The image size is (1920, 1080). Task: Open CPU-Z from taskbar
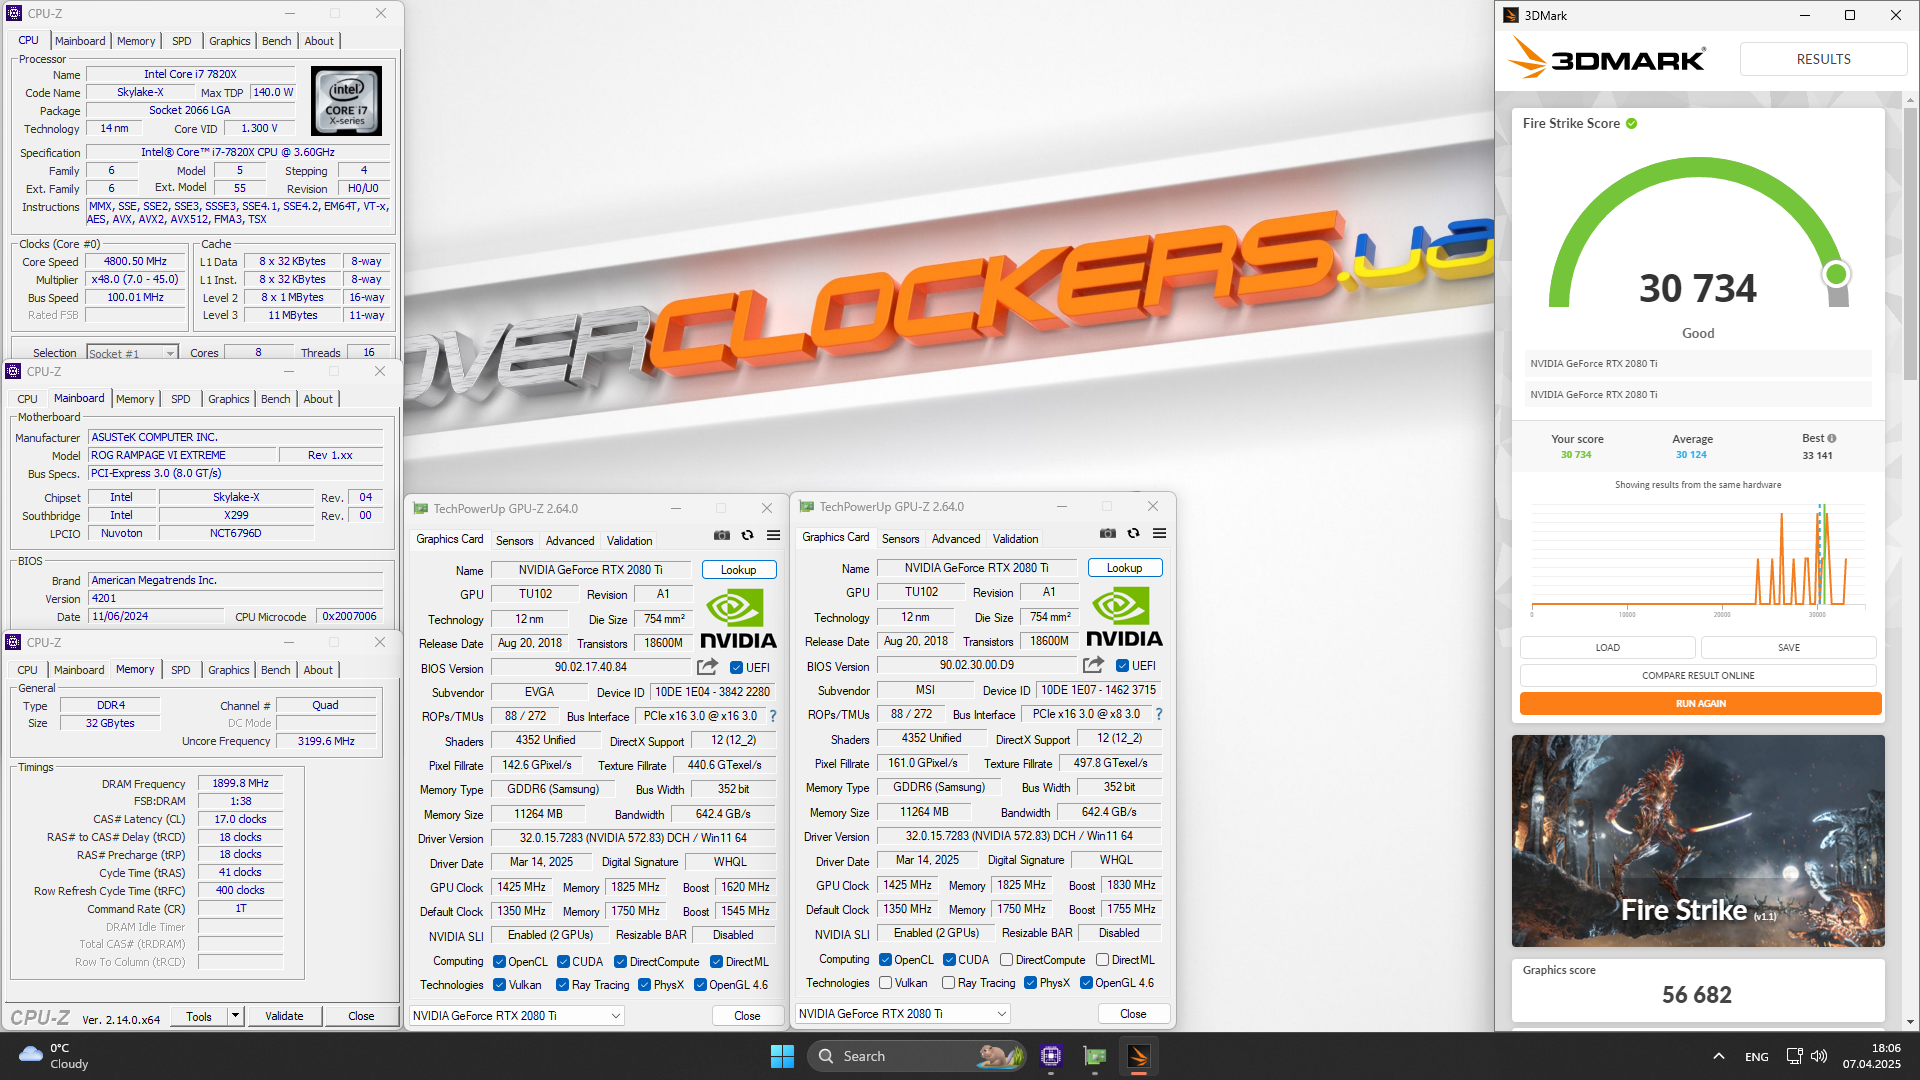click(1050, 1056)
